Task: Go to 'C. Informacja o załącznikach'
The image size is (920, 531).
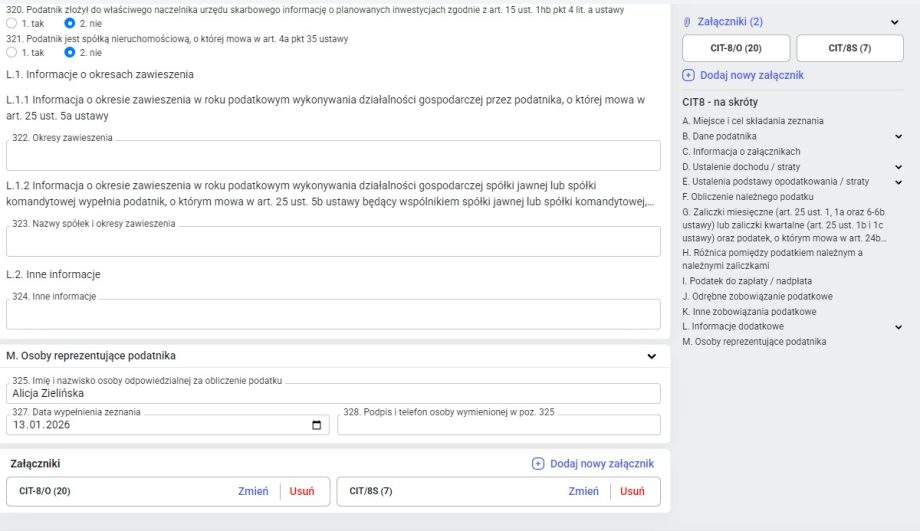Action: pos(741,151)
